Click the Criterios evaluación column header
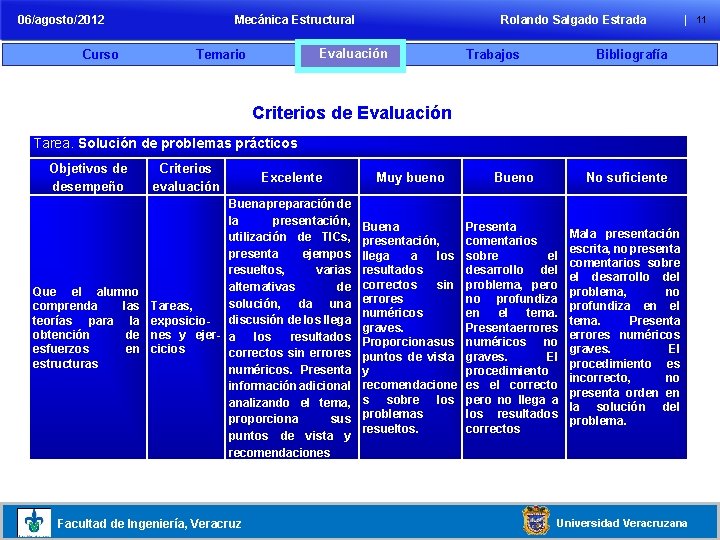The height and width of the screenshot is (540, 720). click(186, 177)
